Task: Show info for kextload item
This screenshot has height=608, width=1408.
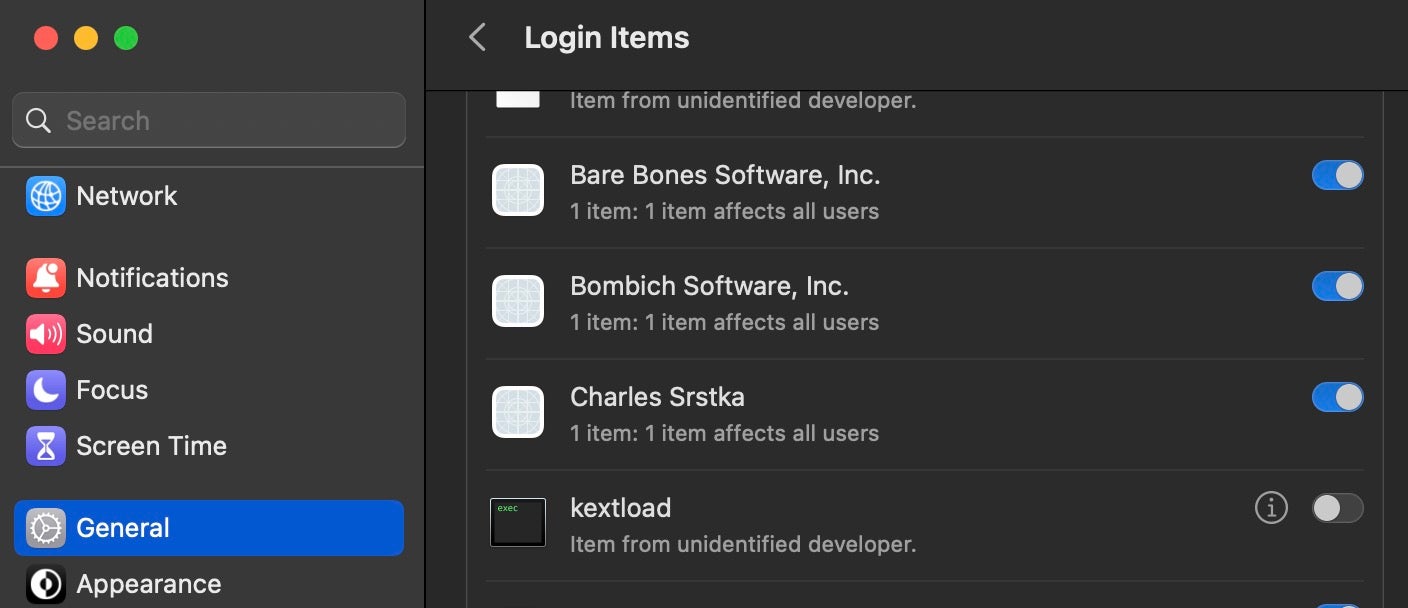Action: coord(1271,508)
